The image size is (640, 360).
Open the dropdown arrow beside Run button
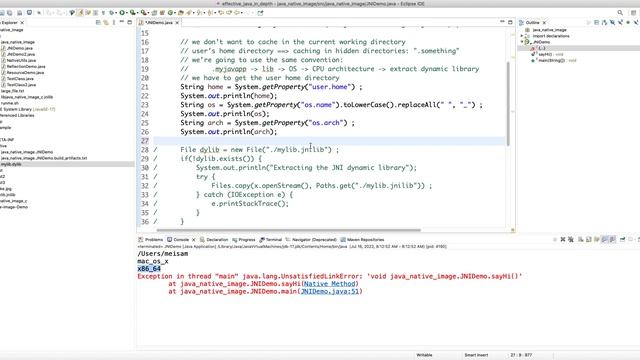pyautogui.click(x=127, y=13)
